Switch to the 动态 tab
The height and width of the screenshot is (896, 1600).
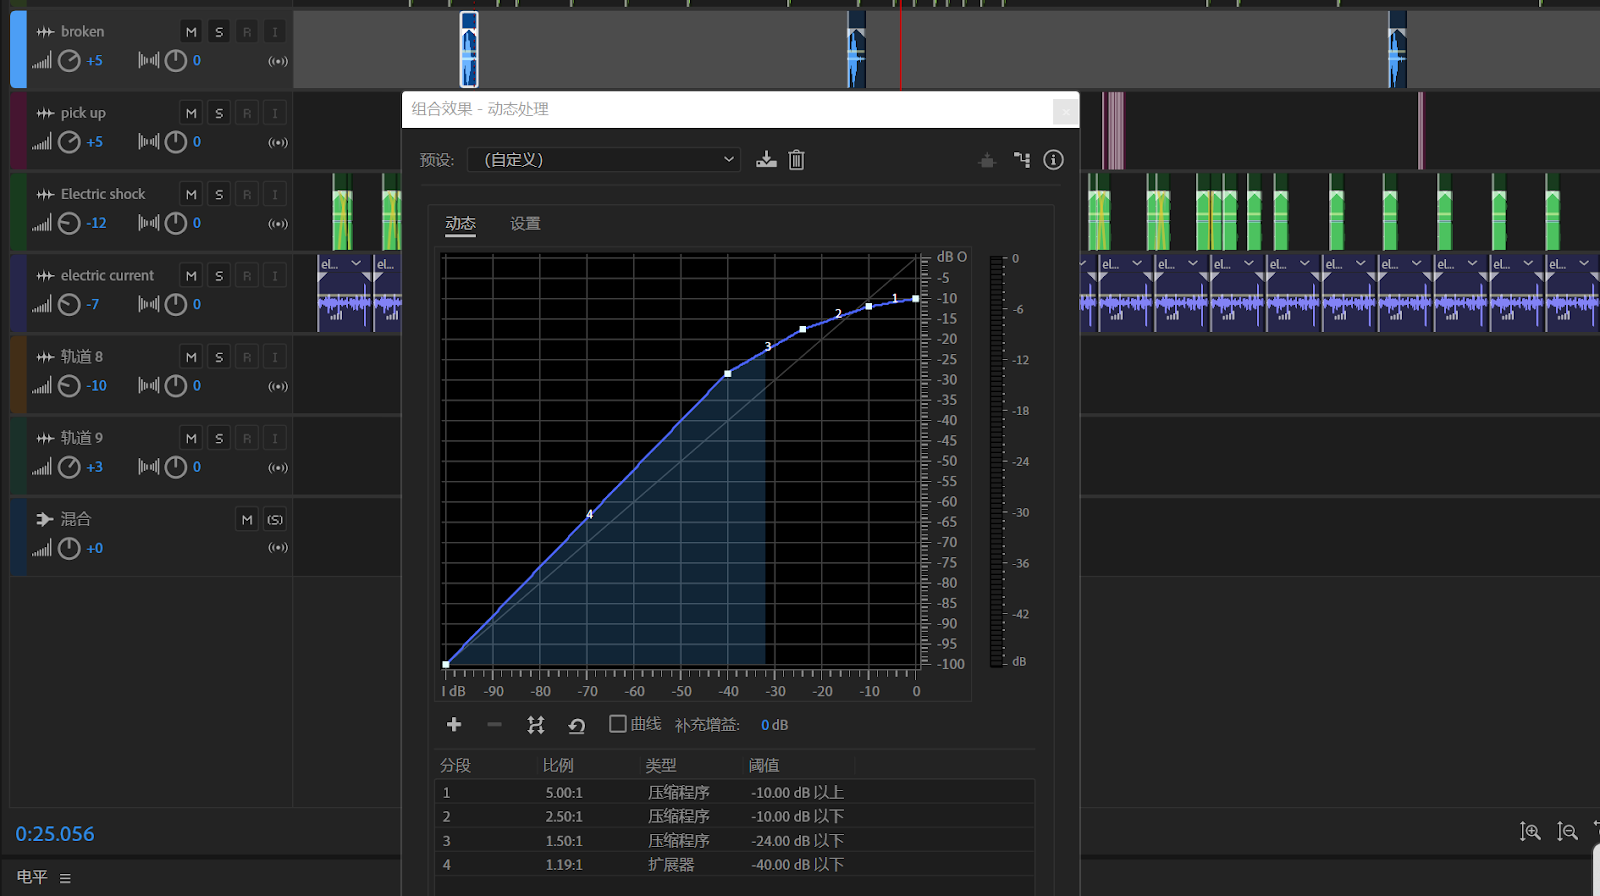tap(460, 224)
